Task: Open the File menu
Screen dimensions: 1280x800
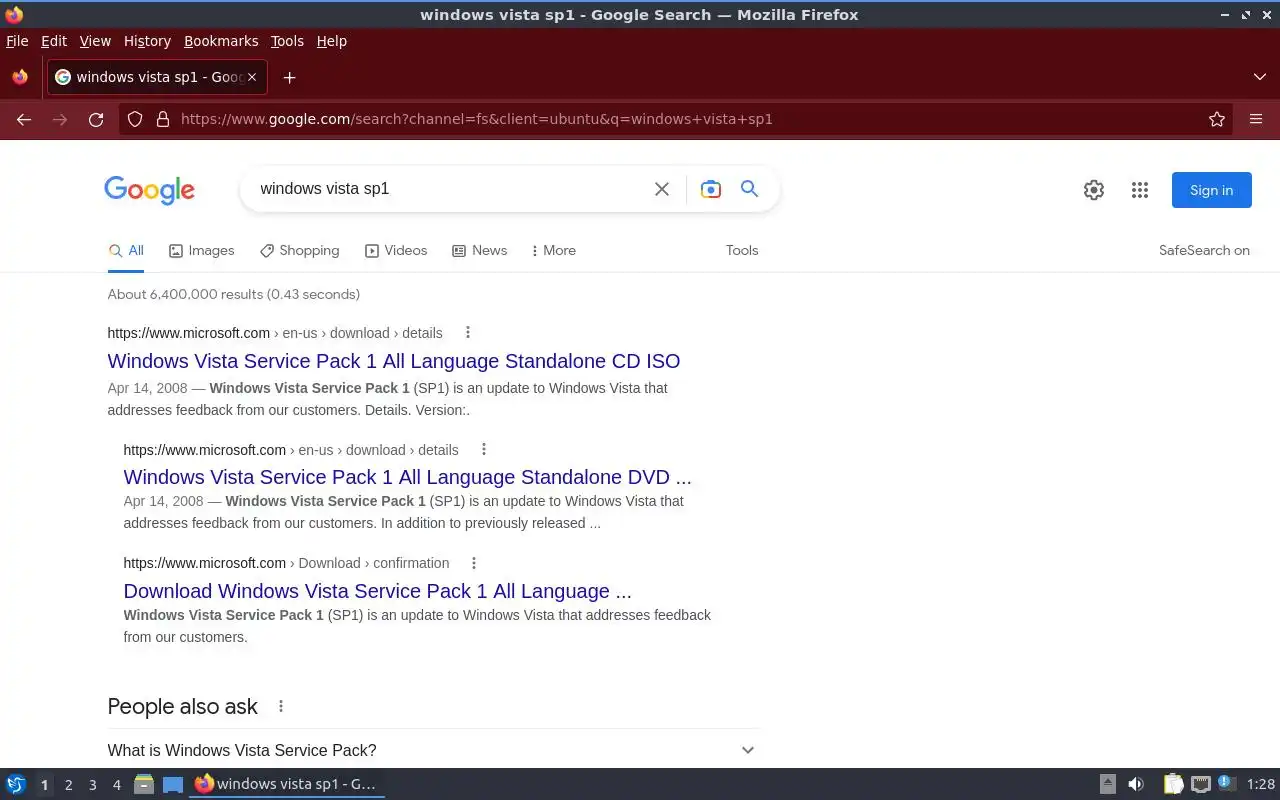Action: (17, 41)
